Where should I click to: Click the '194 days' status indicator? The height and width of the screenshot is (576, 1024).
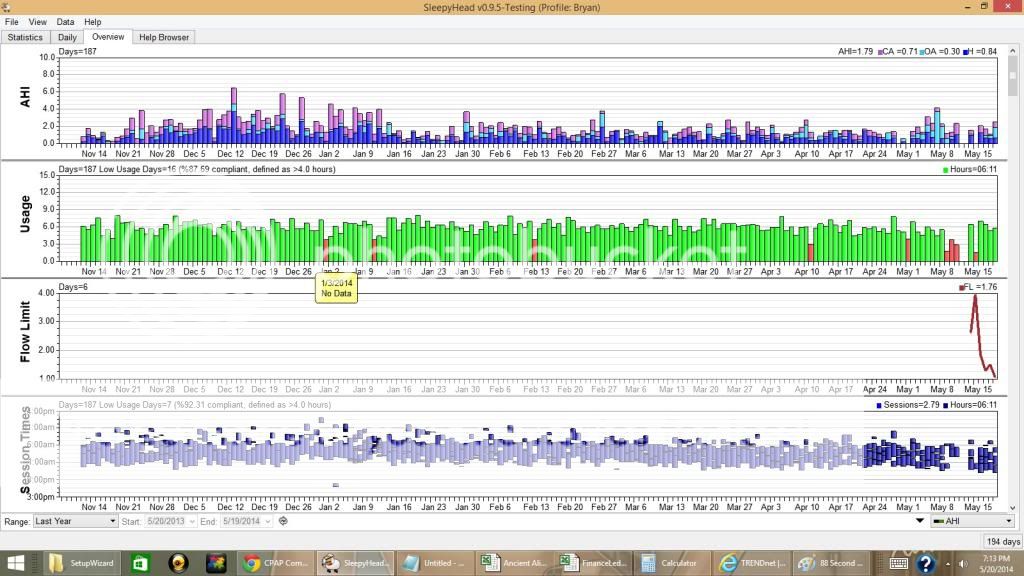point(1002,541)
